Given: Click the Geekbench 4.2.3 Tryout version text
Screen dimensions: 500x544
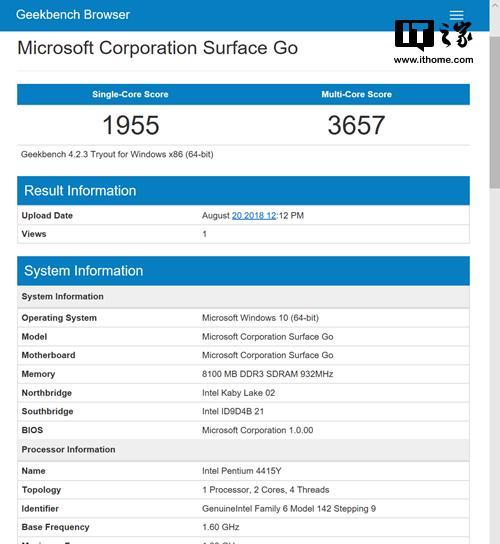Looking at the screenshot, I should coord(117,154).
